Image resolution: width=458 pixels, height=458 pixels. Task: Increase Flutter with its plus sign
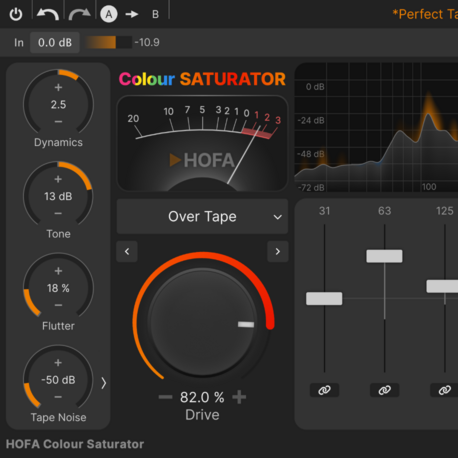pyautogui.click(x=58, y=271)
